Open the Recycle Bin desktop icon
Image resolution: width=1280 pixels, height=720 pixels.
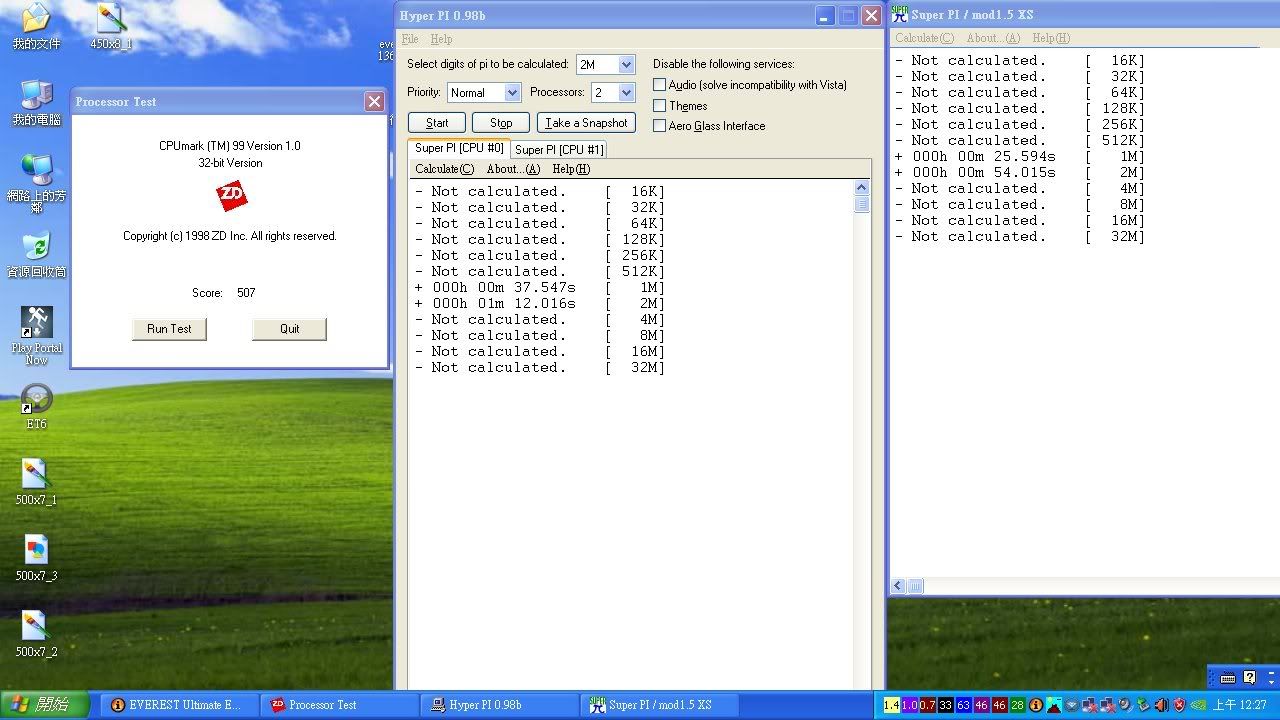(36, 254)
